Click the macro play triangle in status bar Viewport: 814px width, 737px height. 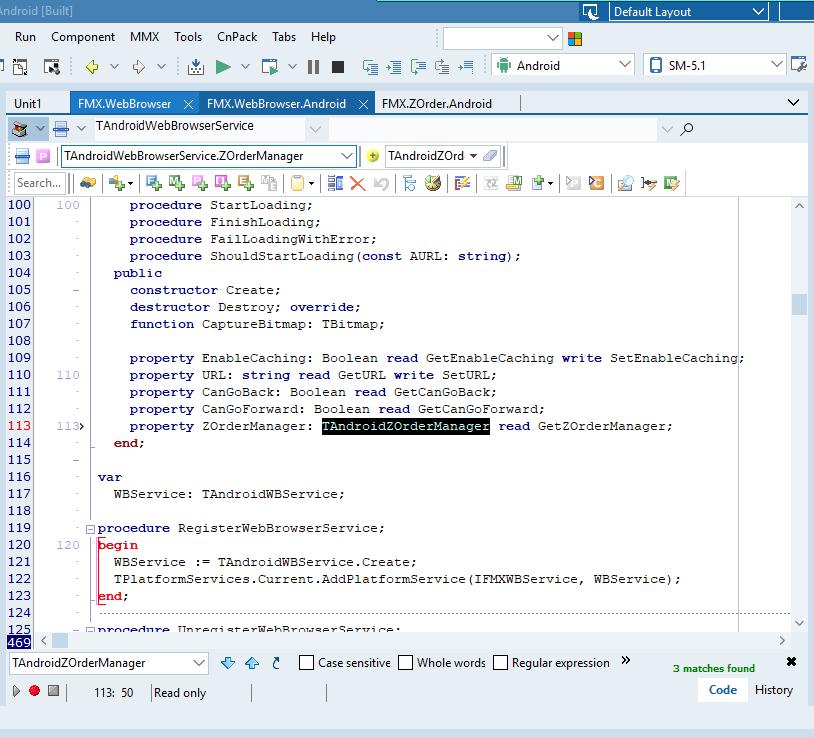point(16,691)
